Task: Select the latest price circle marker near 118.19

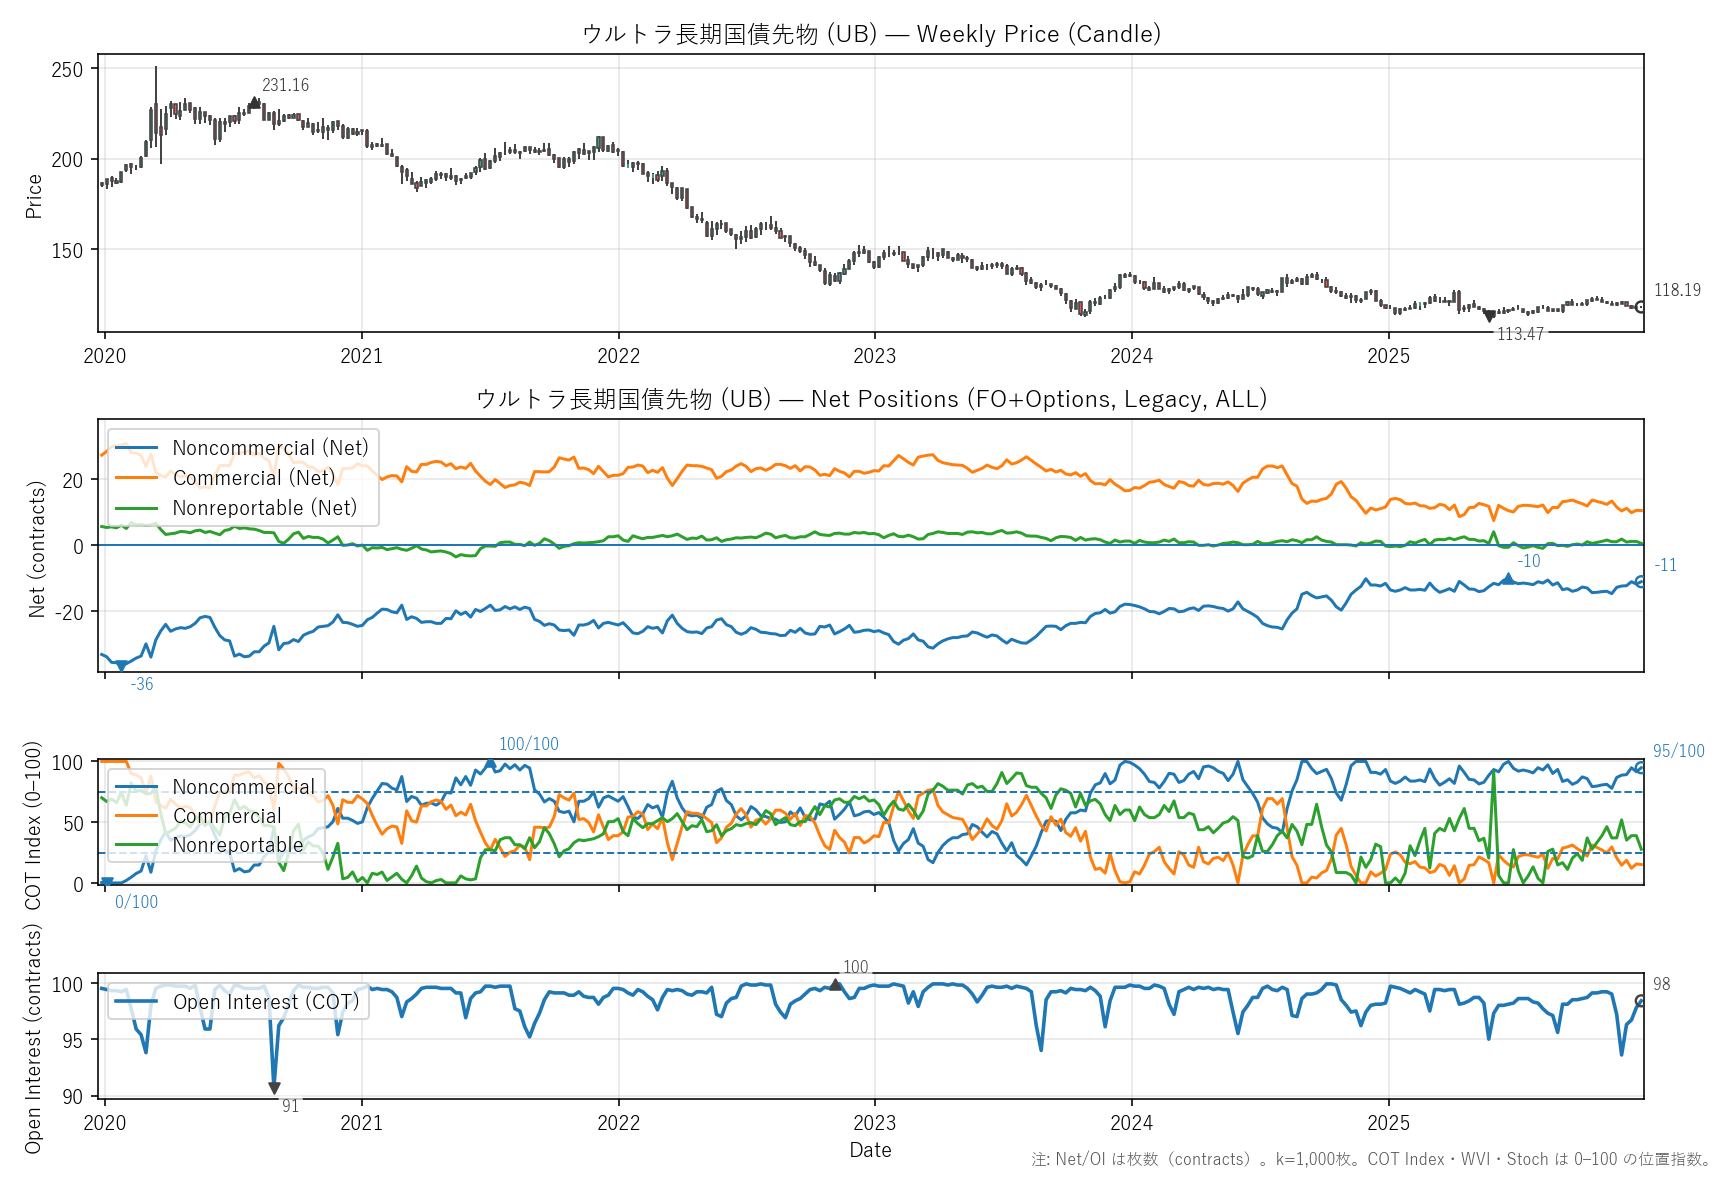Action: 1641,307
